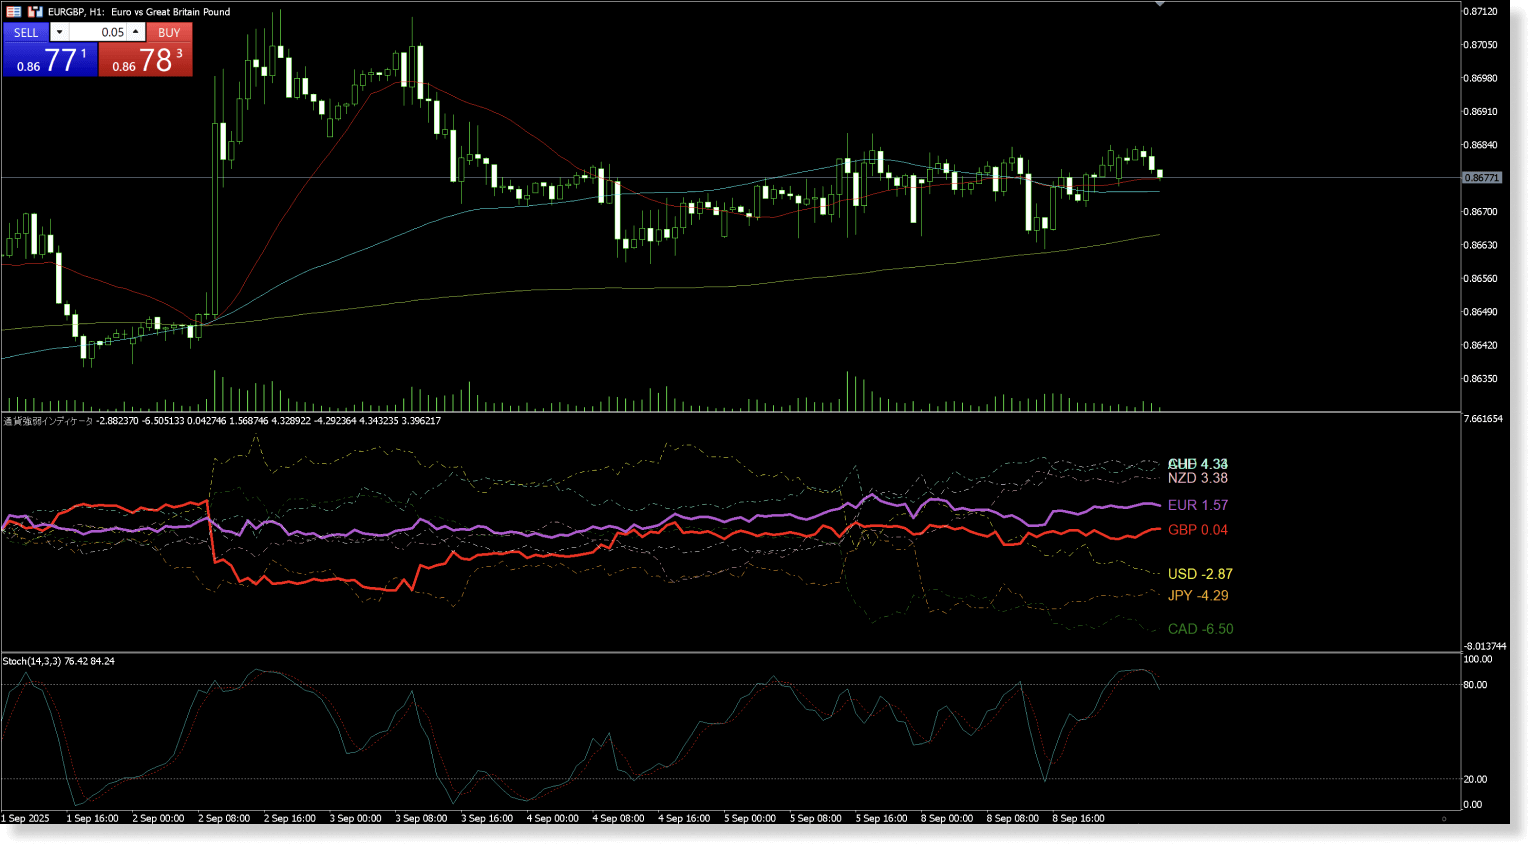
Task: Open the lot size dropdown arrow
Action: point(58,31)
